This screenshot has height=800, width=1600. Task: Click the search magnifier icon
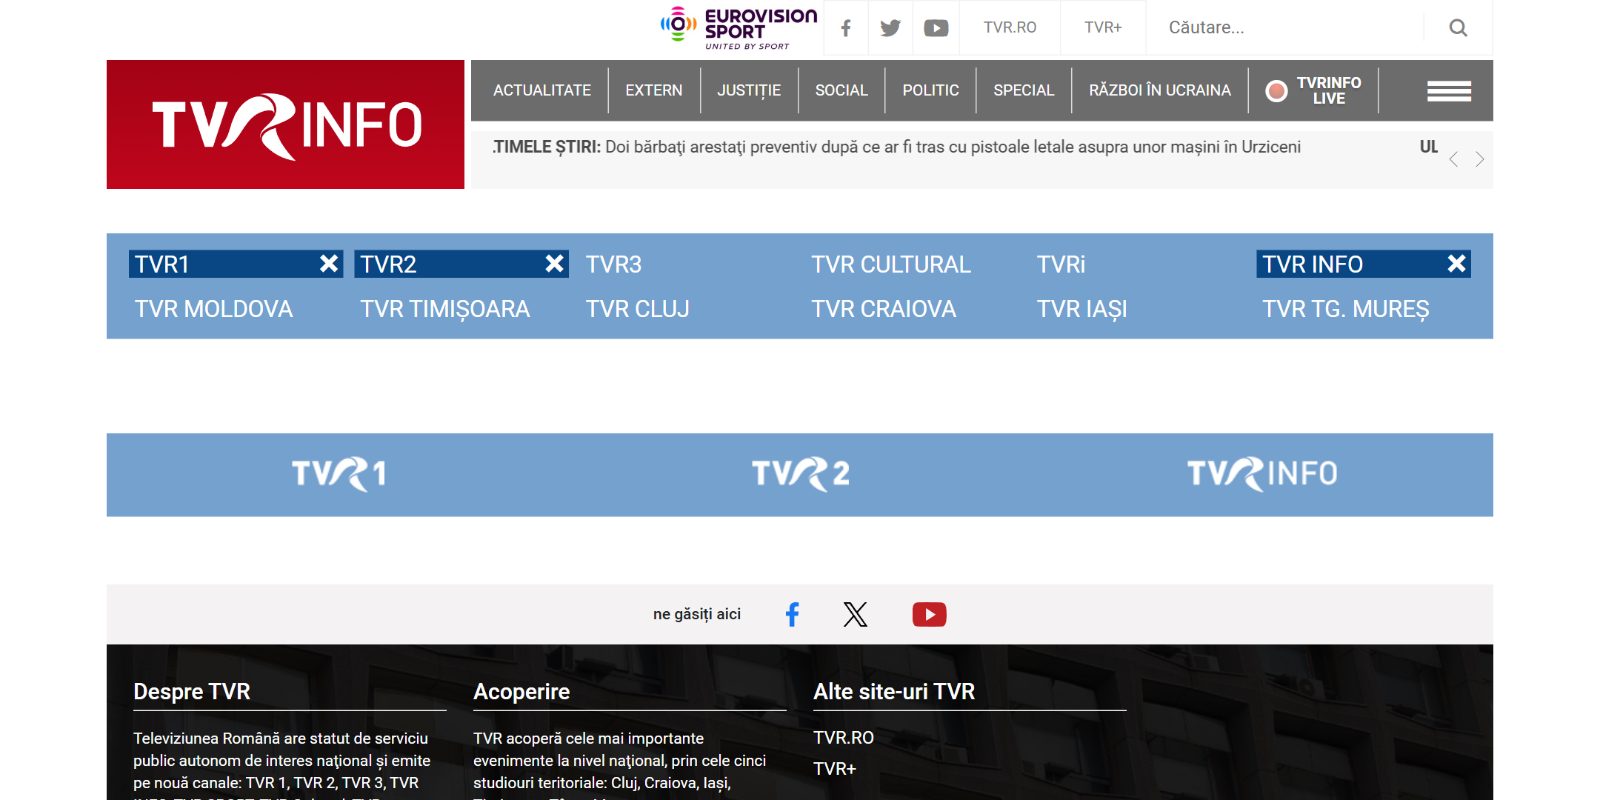[x=1458, y=28]
